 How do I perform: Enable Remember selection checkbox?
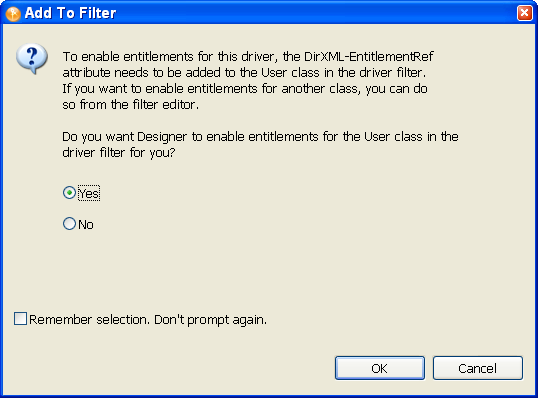[20, 319]
